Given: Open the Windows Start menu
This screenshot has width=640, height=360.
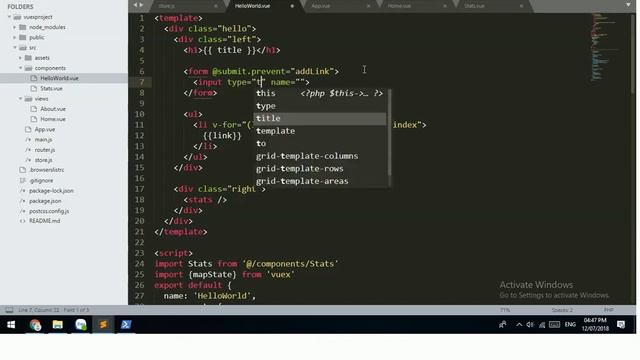Looking at the screenshot, I should (x=11, y=325).
